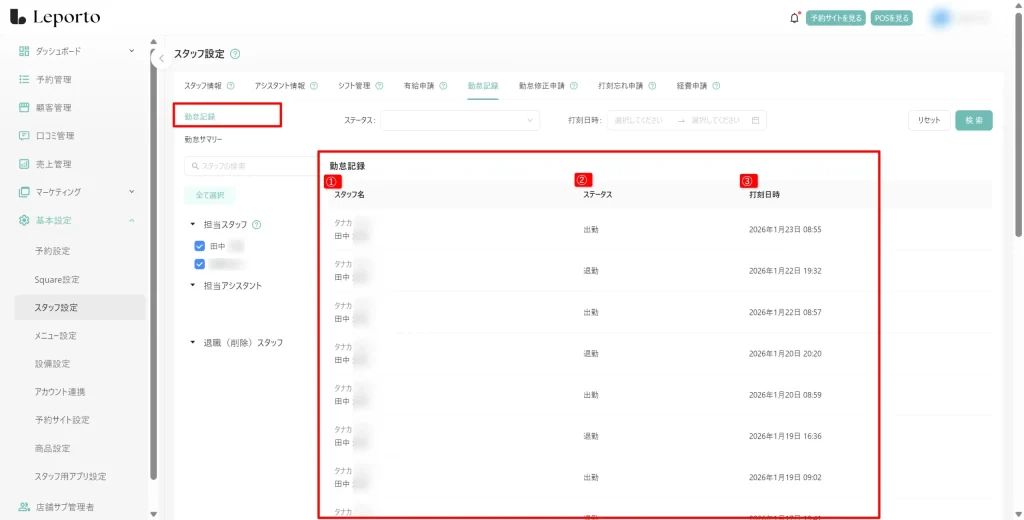
Task: Click help icon next to シフト管理 tab
Action: [379, 86]
